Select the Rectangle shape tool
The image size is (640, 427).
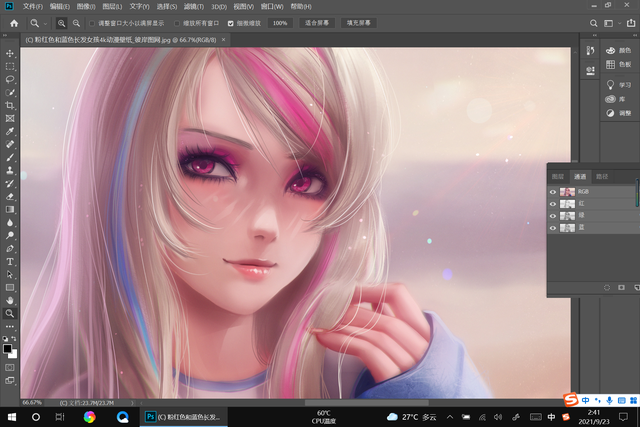point(10,287)
